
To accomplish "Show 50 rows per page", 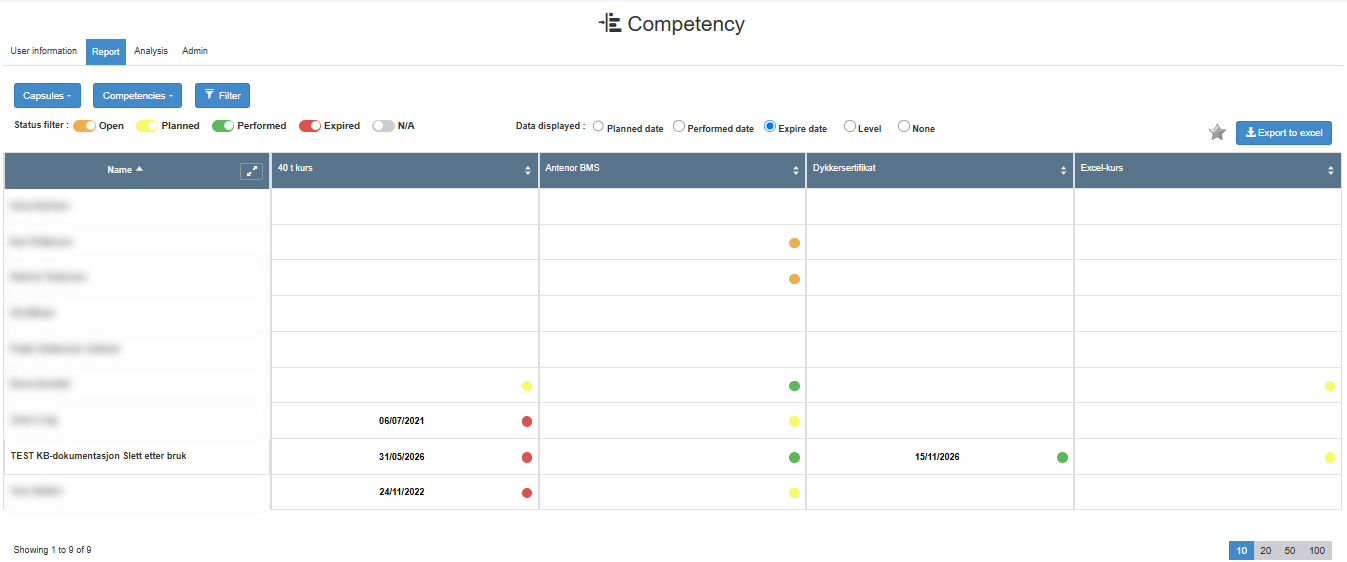I will (1290, 551).
